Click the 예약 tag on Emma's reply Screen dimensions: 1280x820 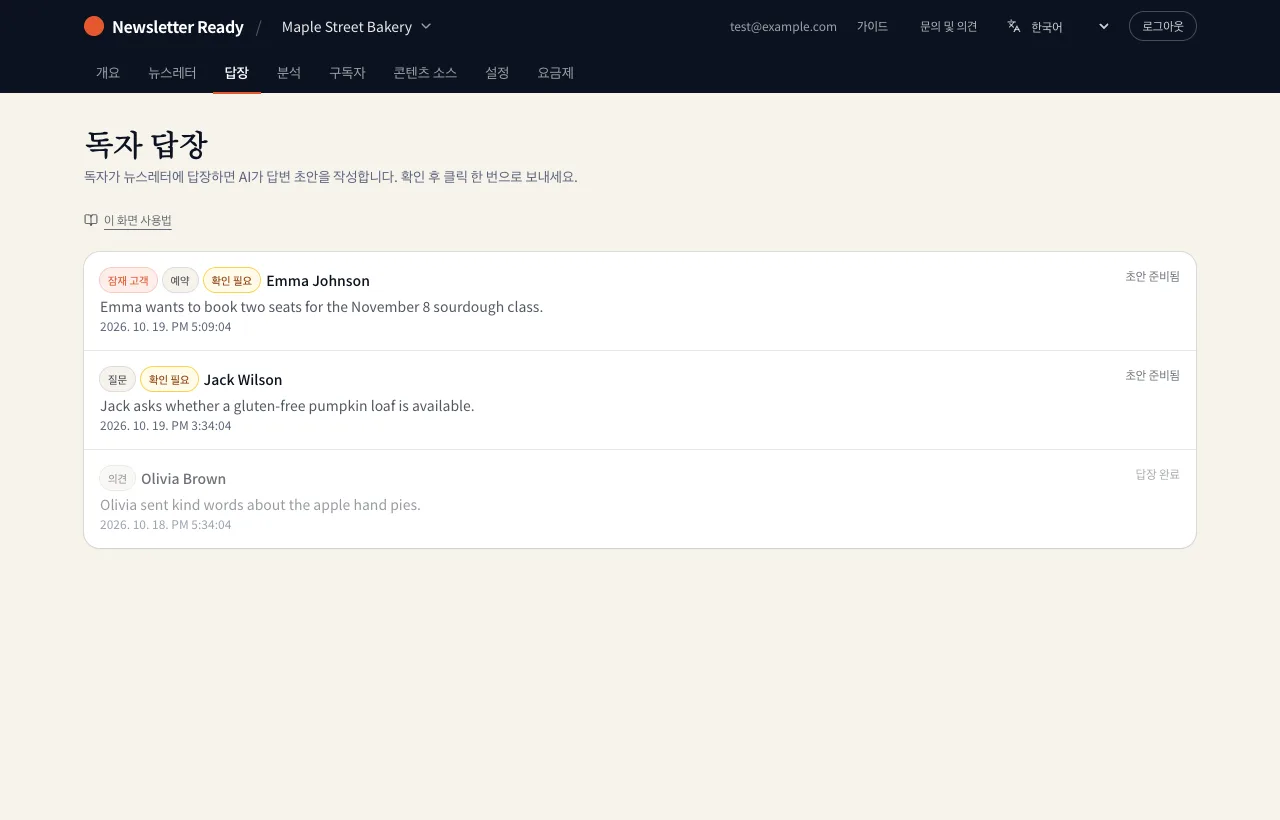point(180,280)
